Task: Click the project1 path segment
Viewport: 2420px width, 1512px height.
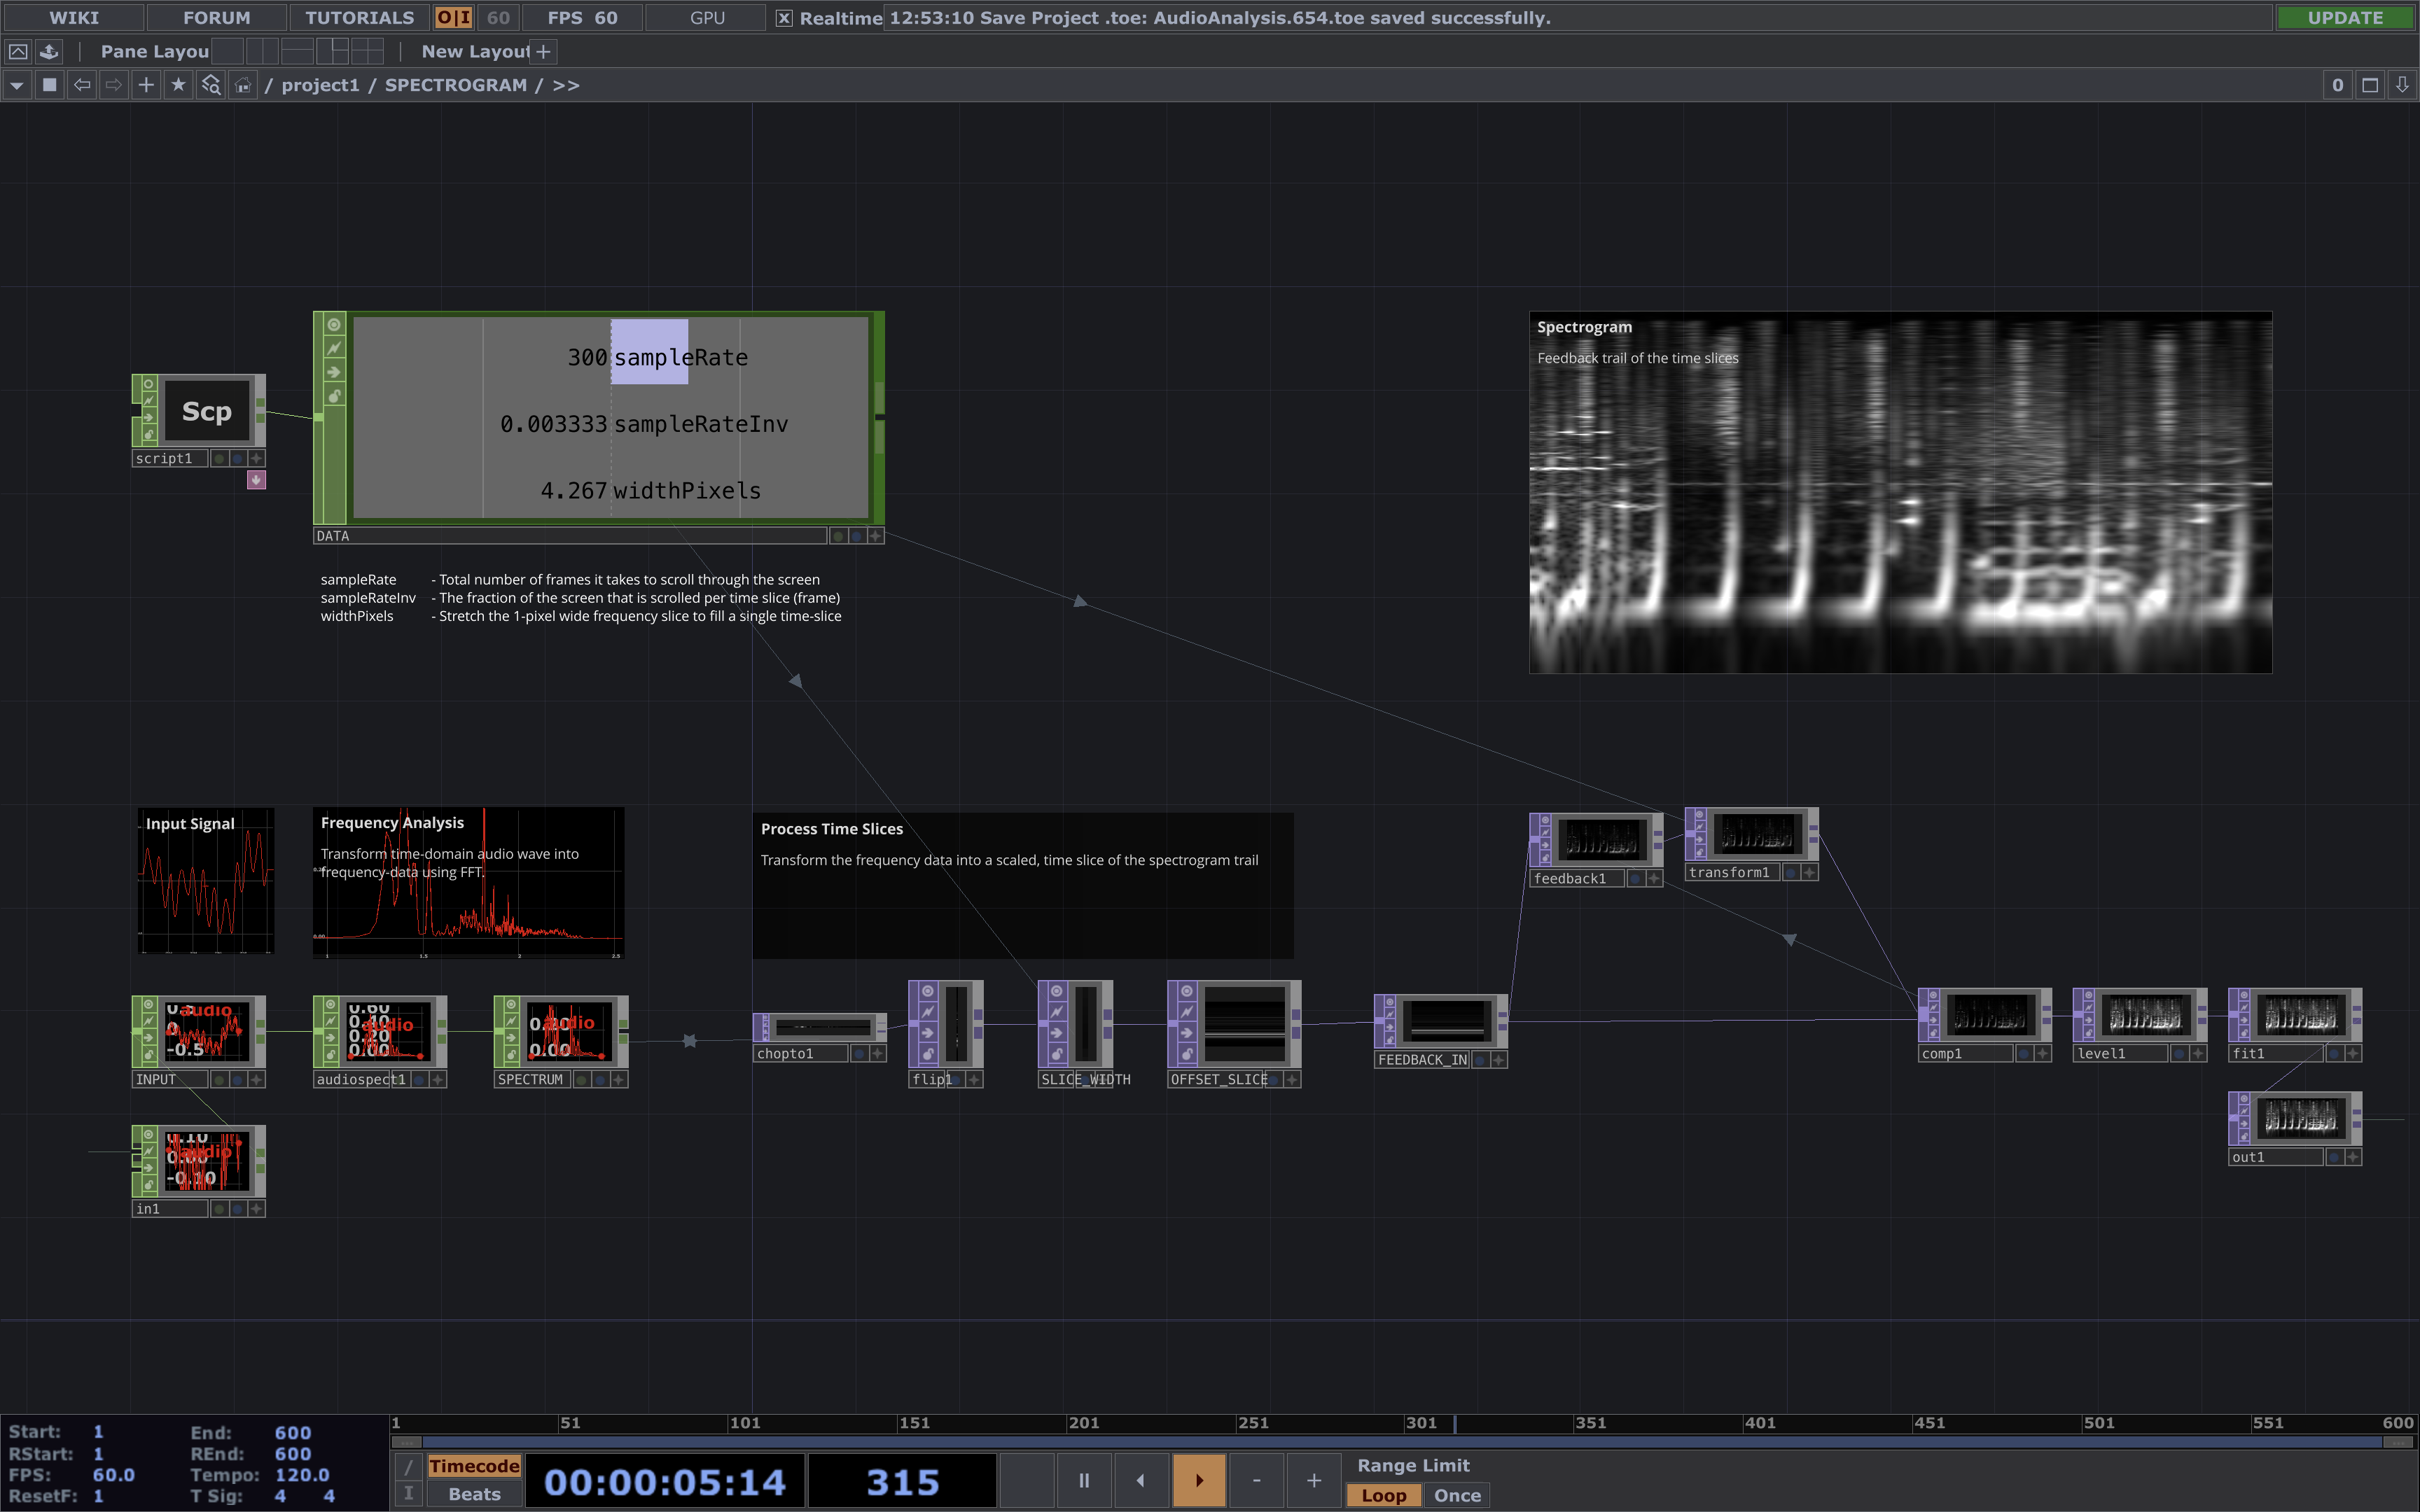Action: (320, 85)
